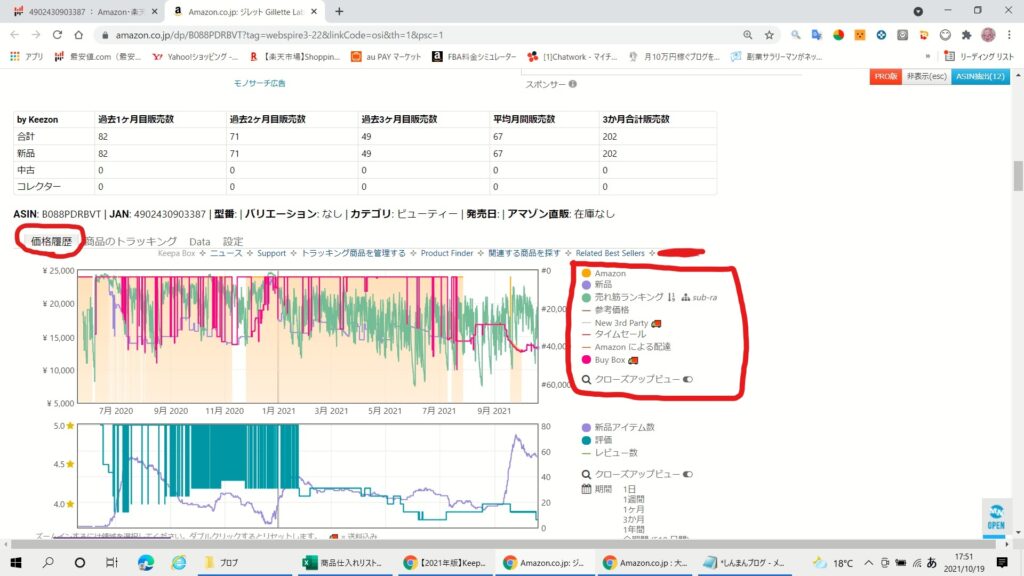Viewport: 1024px width, 576px height.
Task: Open Windows Task View
Action: pyautogui.click(x=112, y=562)
